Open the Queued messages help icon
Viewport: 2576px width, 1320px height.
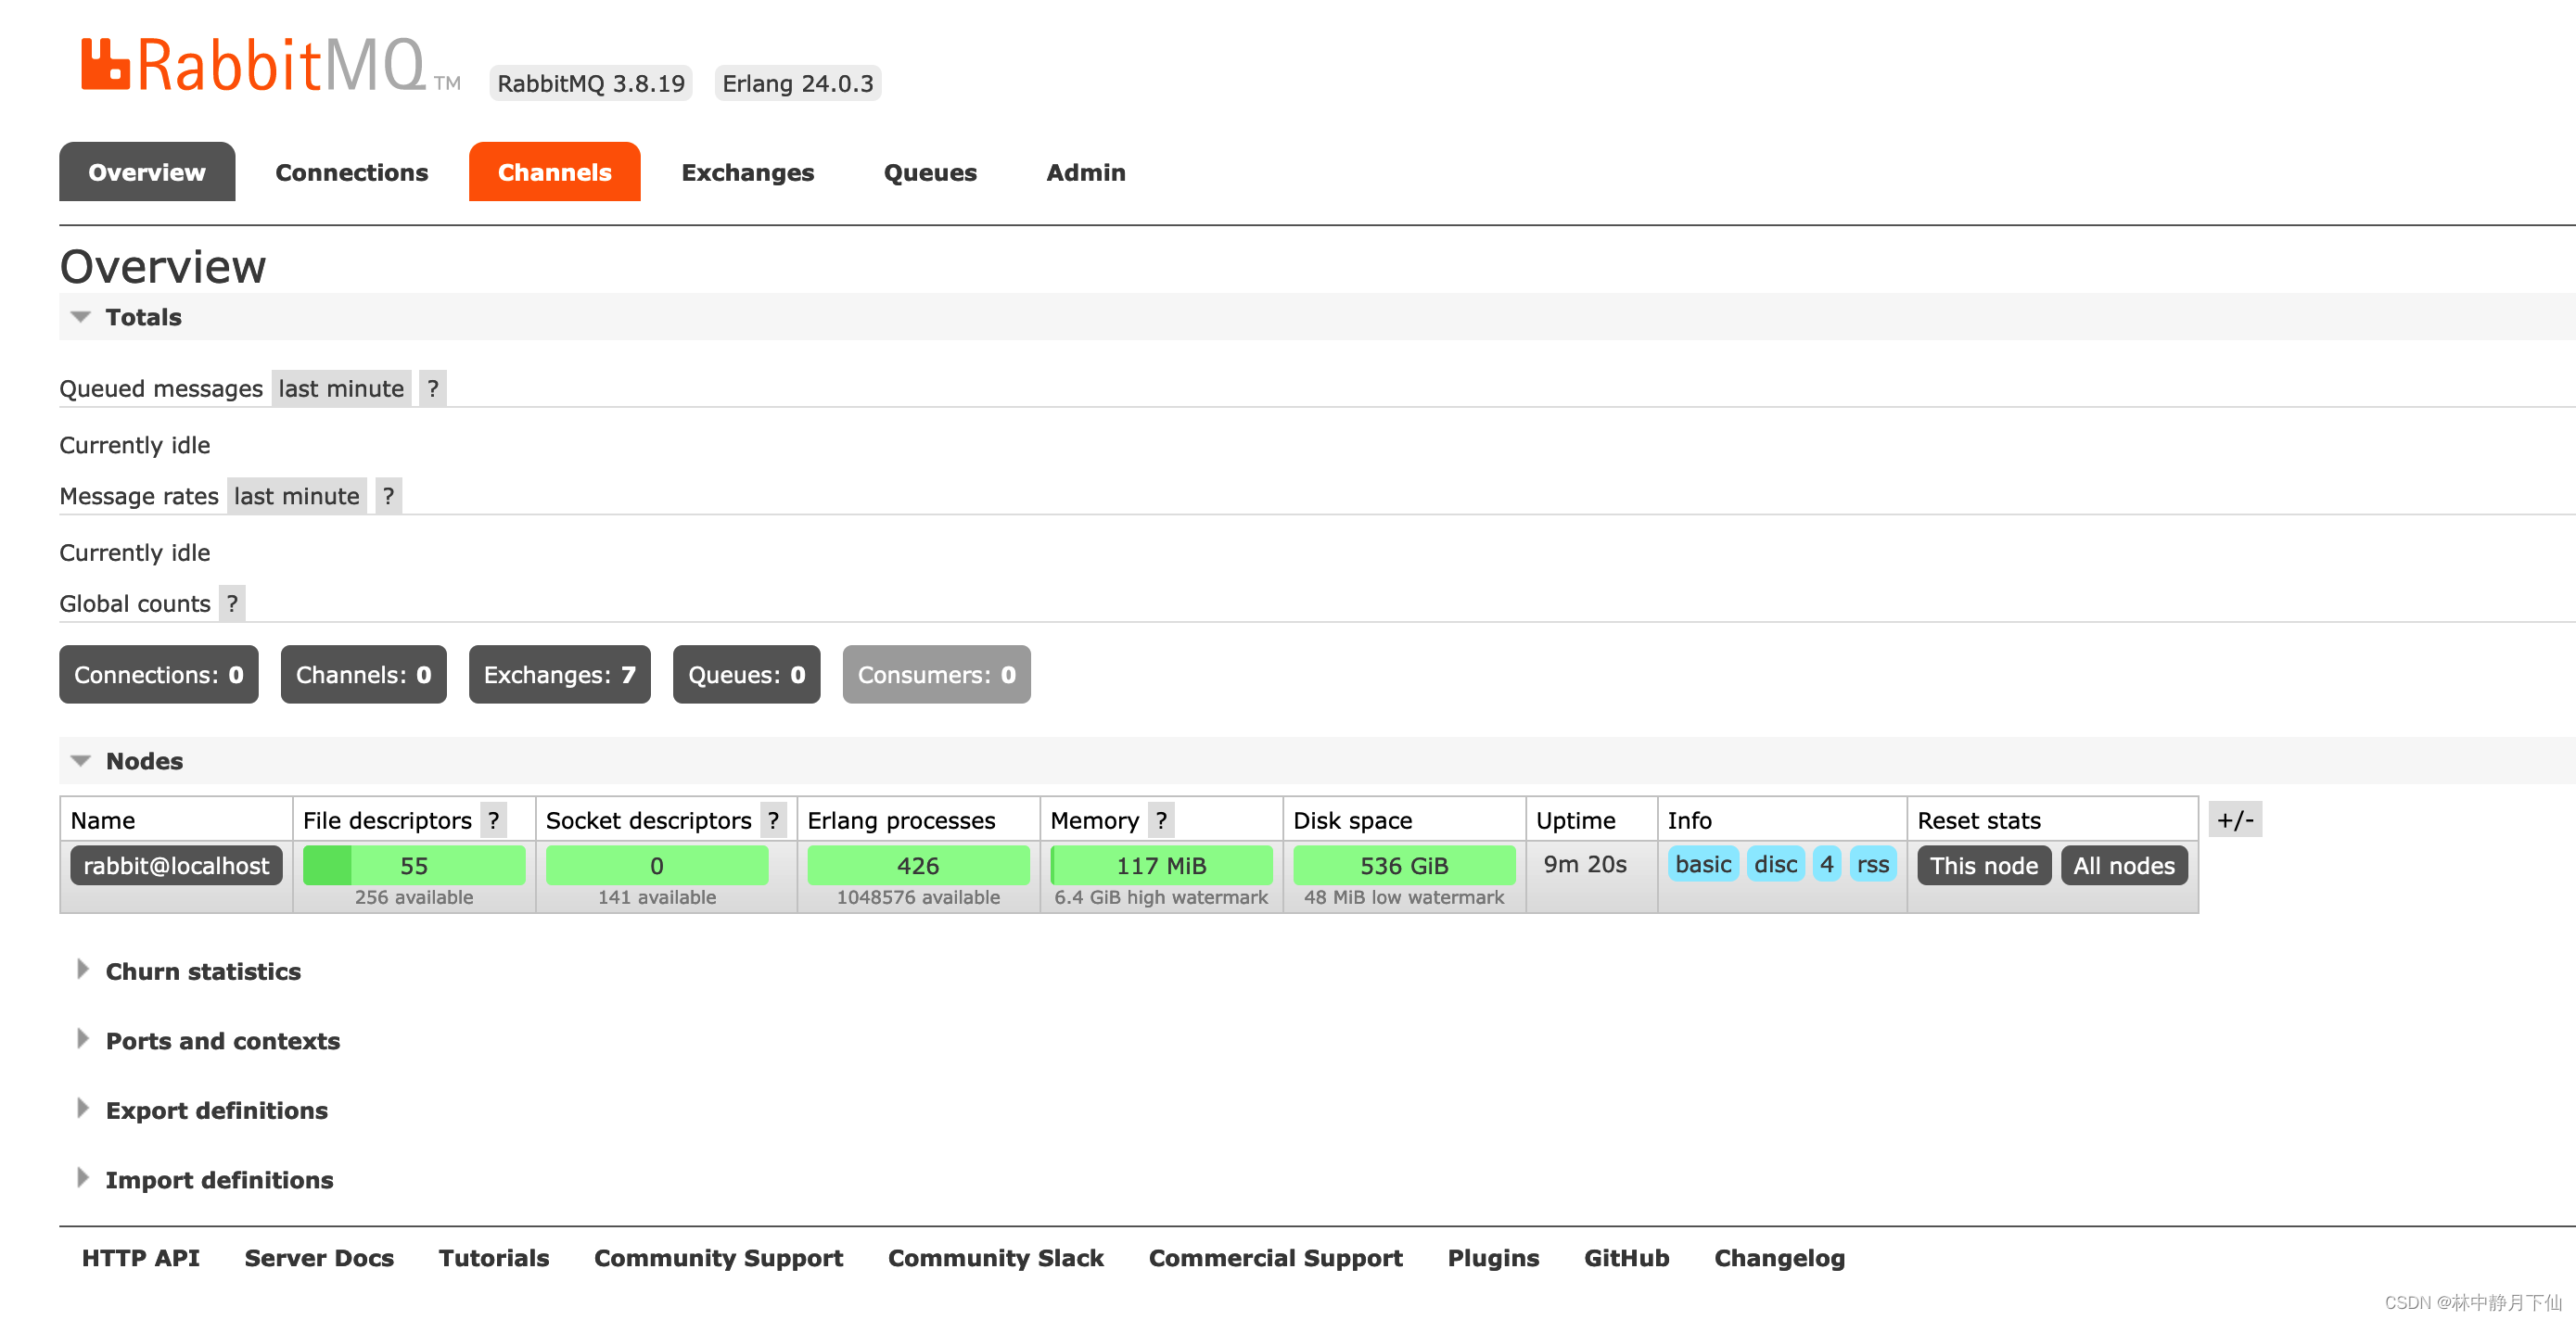click(431, 388)
